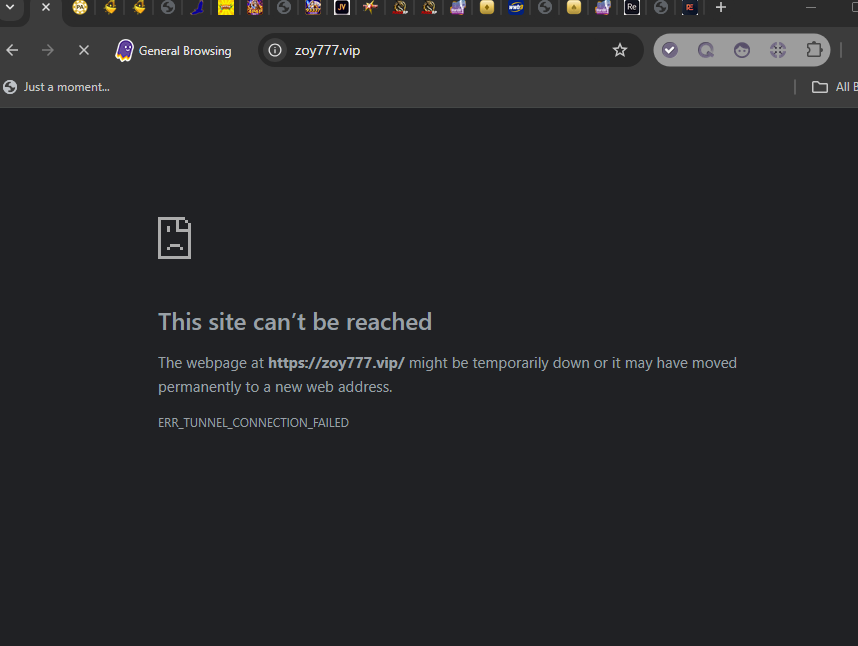Open the purple checkmark extension
Viewport: 858px width, 646px height.
point(670,50)
